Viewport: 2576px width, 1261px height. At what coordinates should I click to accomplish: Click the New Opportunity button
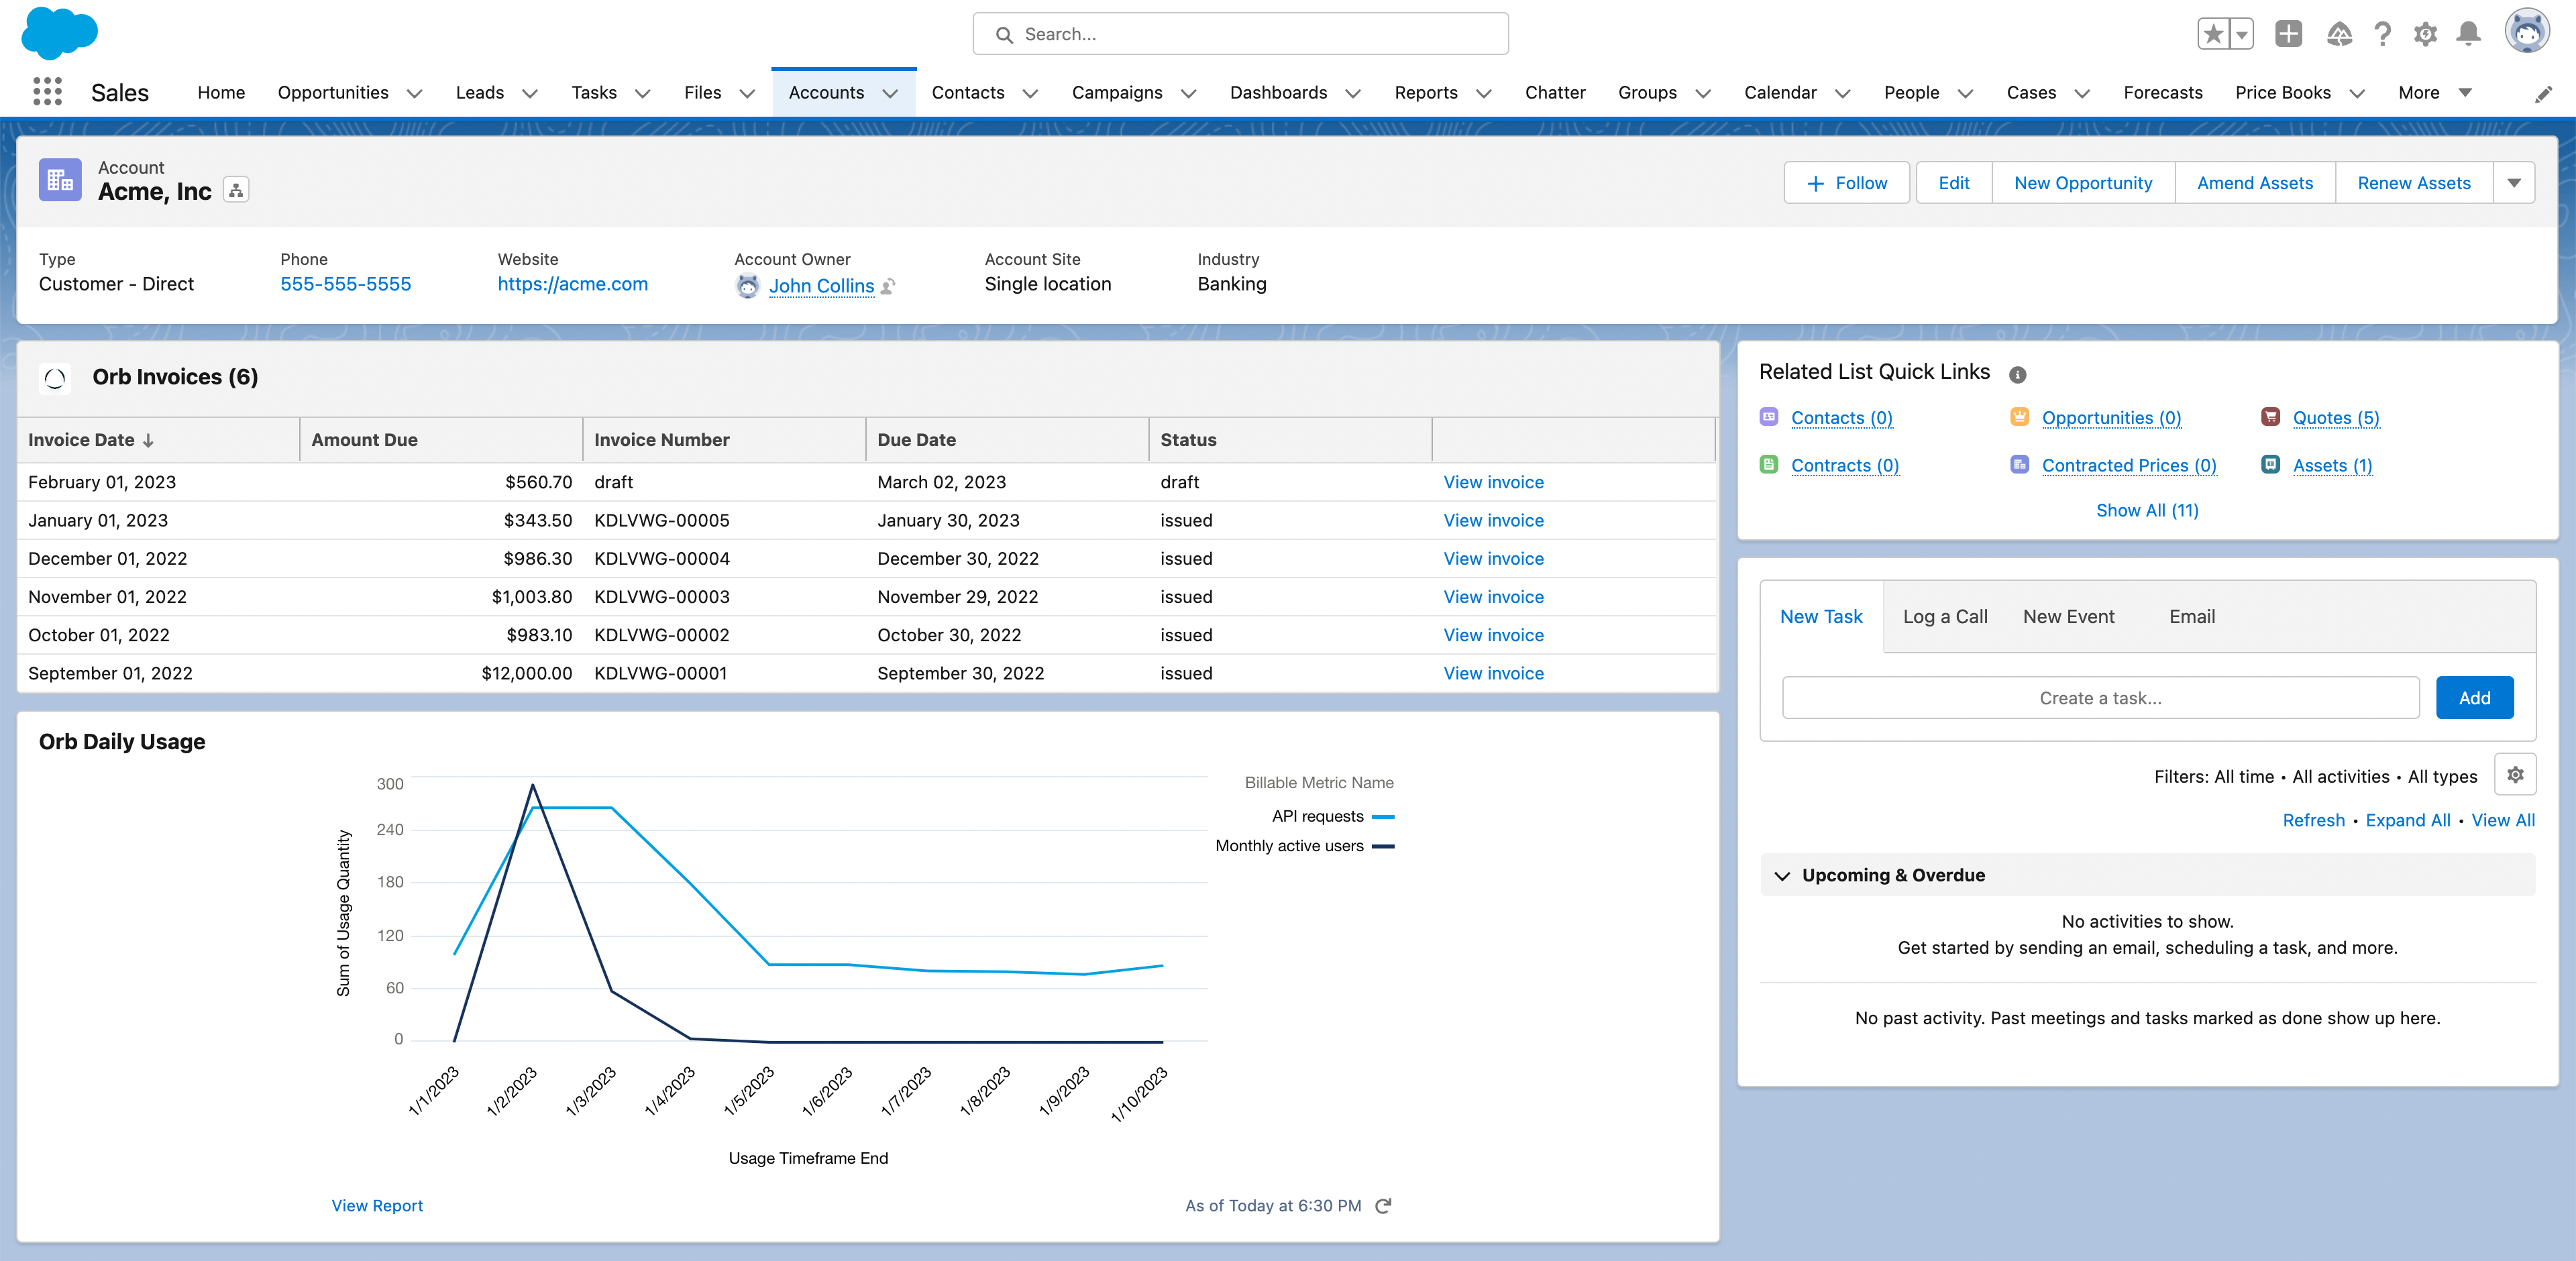[2082, 183]
